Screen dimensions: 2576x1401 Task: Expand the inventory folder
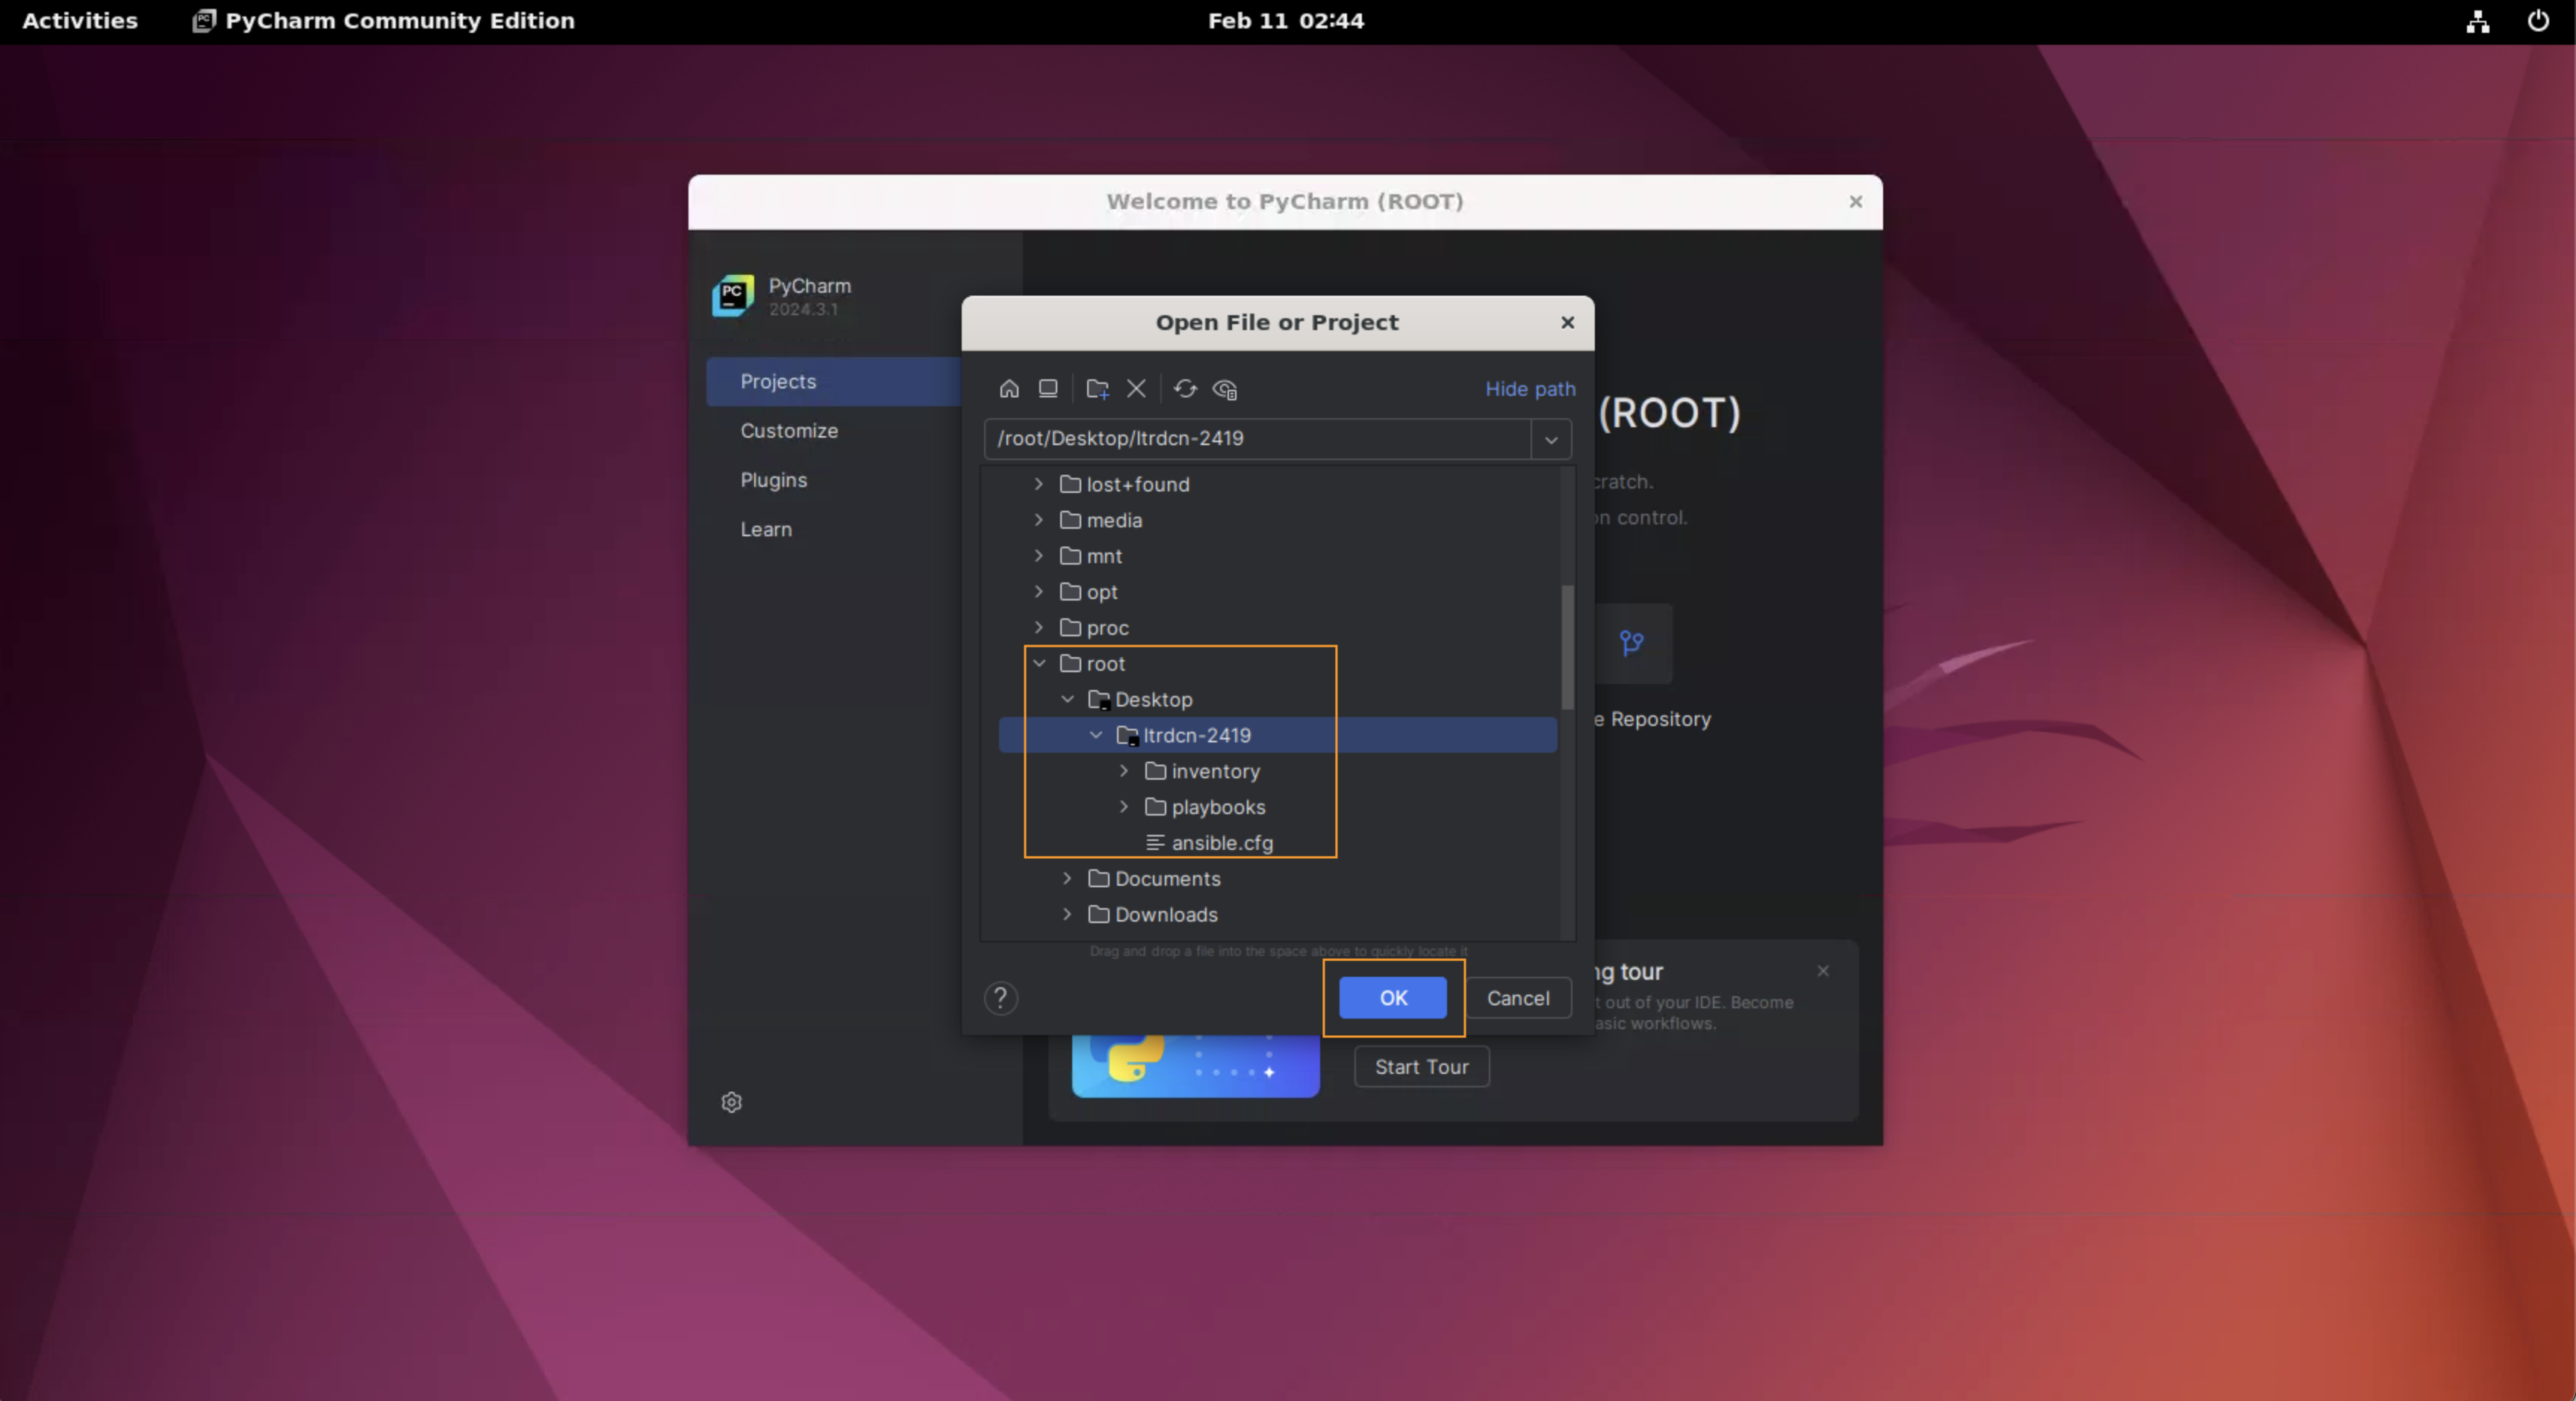click(1124, 771)
